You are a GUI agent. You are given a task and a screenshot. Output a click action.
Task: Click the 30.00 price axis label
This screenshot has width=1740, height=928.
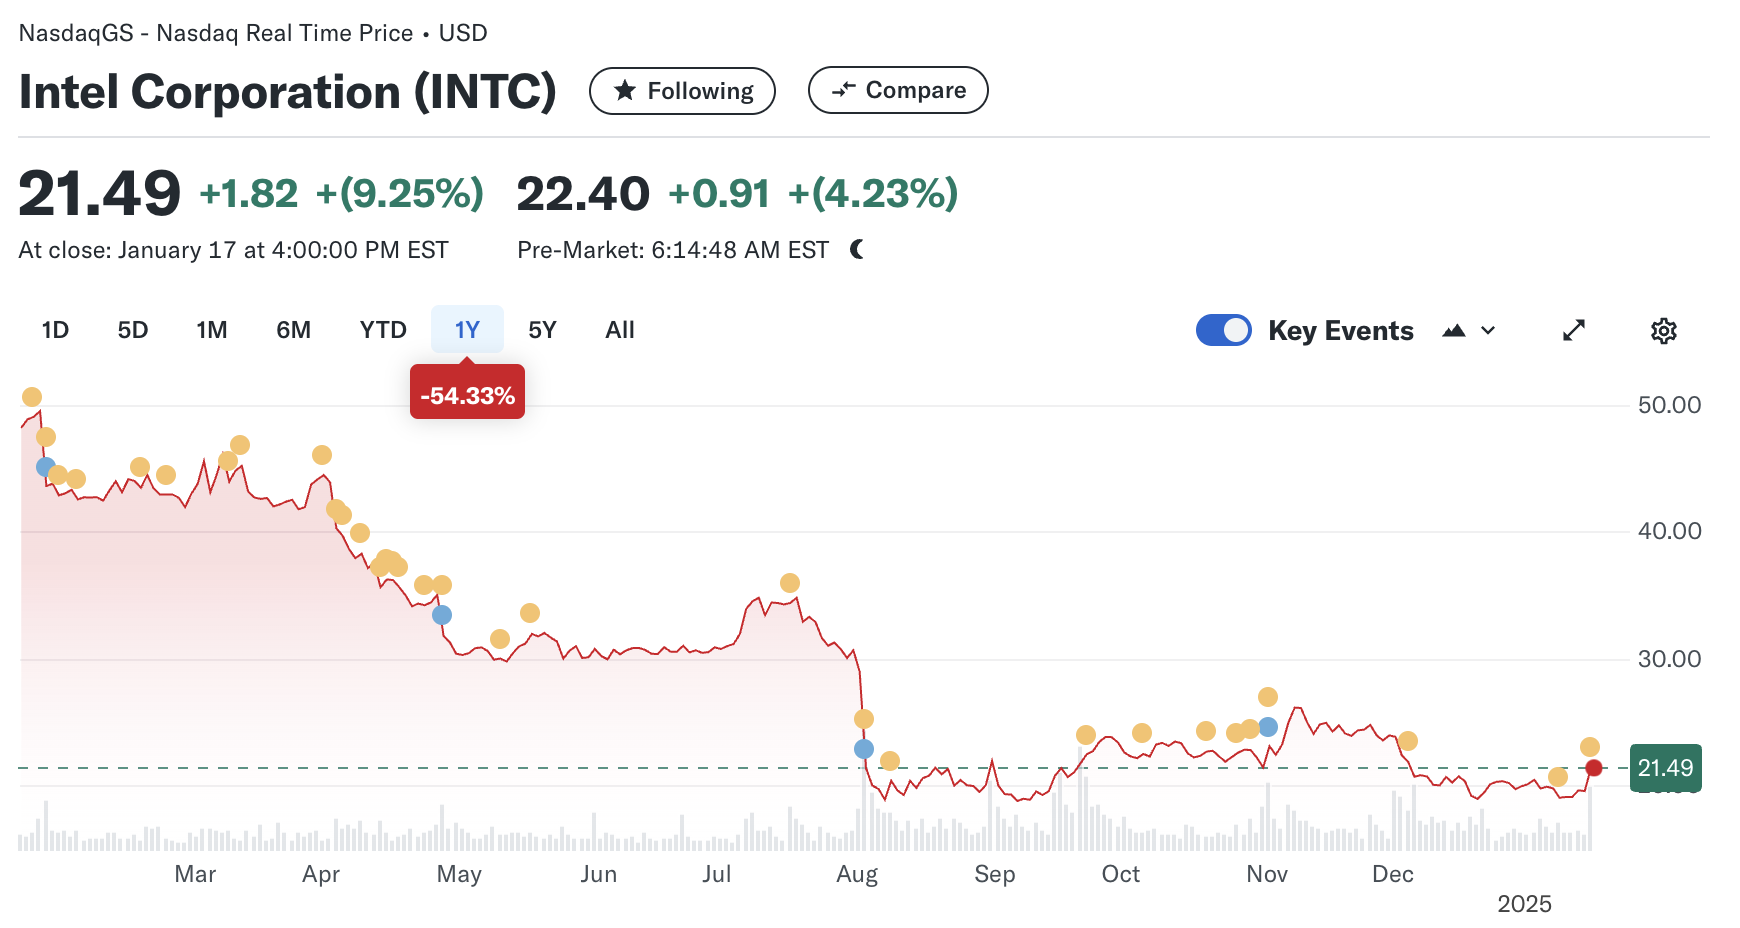click(1669, 659)
